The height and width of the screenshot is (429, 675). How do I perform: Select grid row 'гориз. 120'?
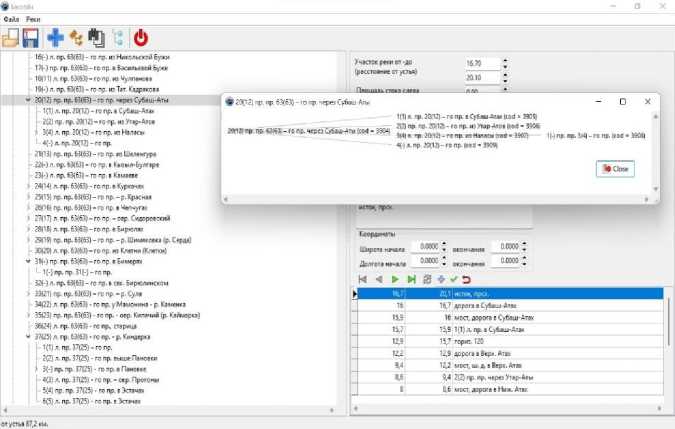(x=510, y=341)
